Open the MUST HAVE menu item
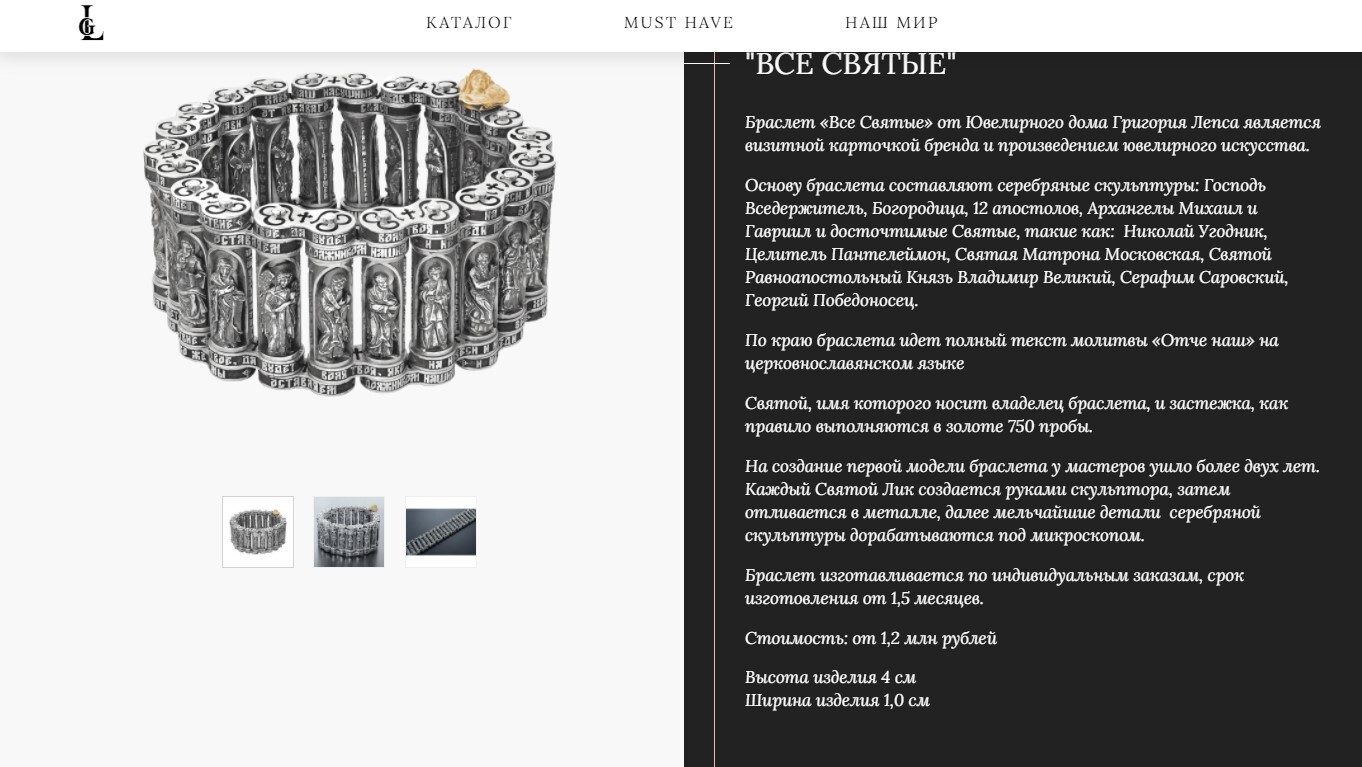 (679, 23)
